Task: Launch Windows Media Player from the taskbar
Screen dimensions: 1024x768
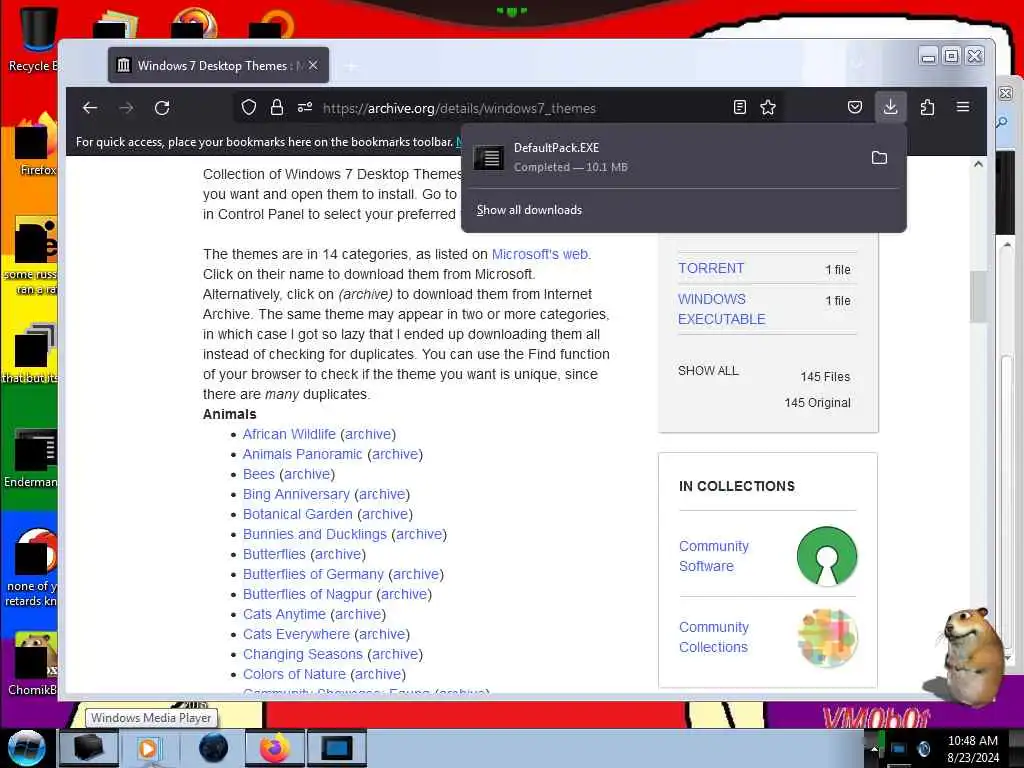Action: click(150, 748)
